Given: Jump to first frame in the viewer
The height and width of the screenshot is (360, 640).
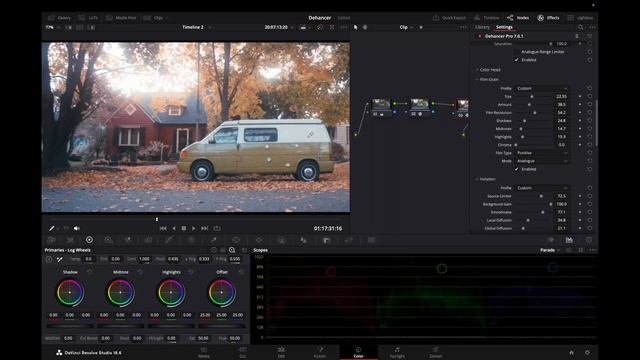Looking at the screenshot, I should [x=163, y=228].
